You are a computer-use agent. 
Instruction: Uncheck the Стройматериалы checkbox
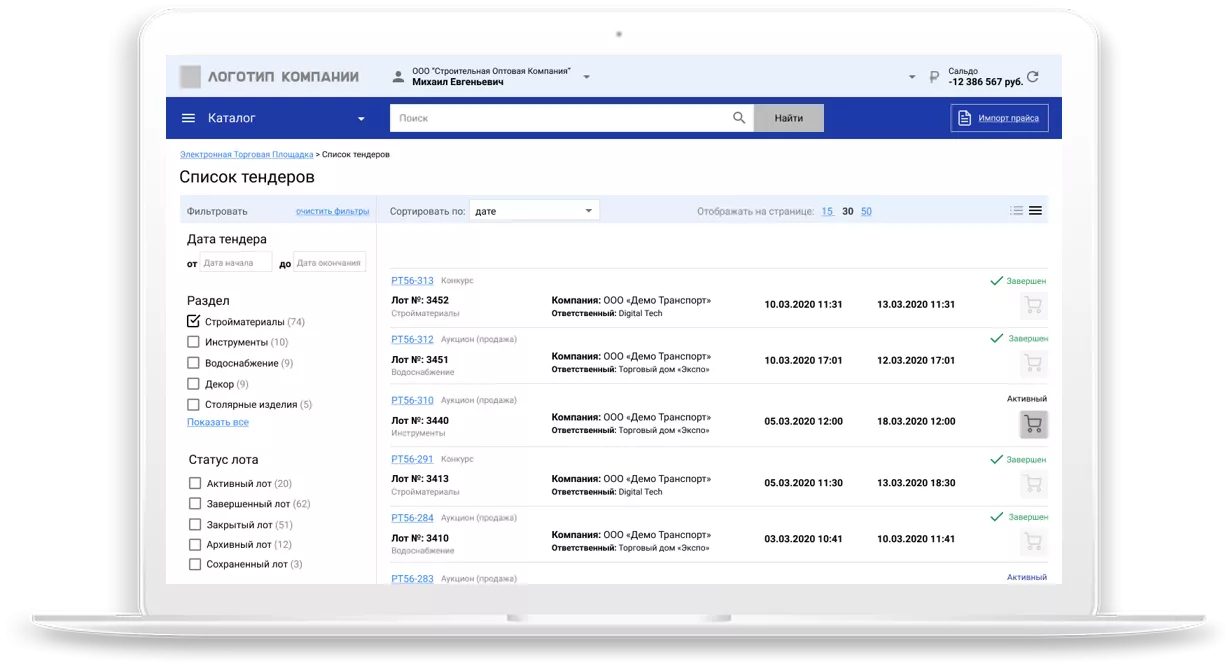click(194, 322)
